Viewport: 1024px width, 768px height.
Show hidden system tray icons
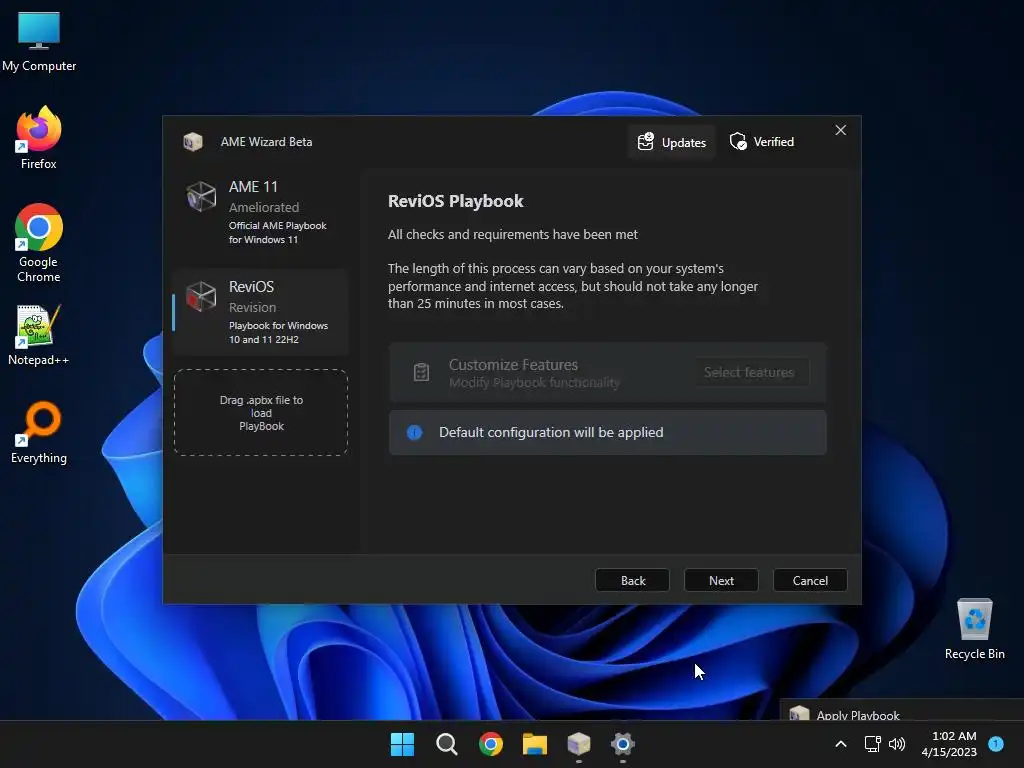coord(841,744)
